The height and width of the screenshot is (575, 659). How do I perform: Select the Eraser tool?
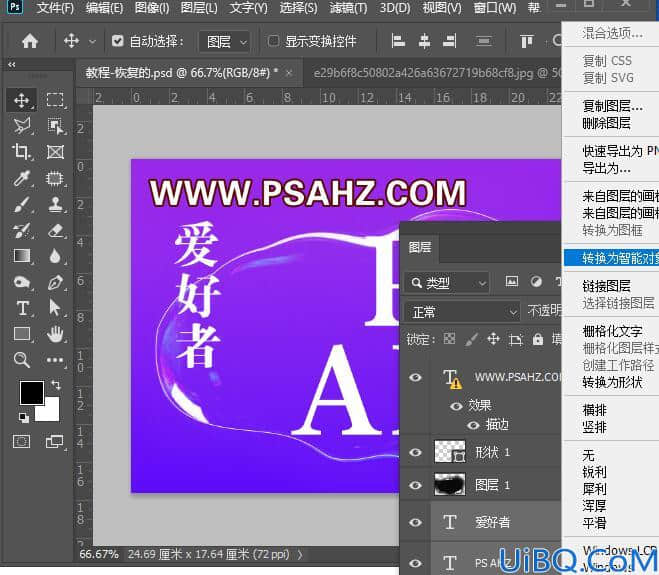55,230
